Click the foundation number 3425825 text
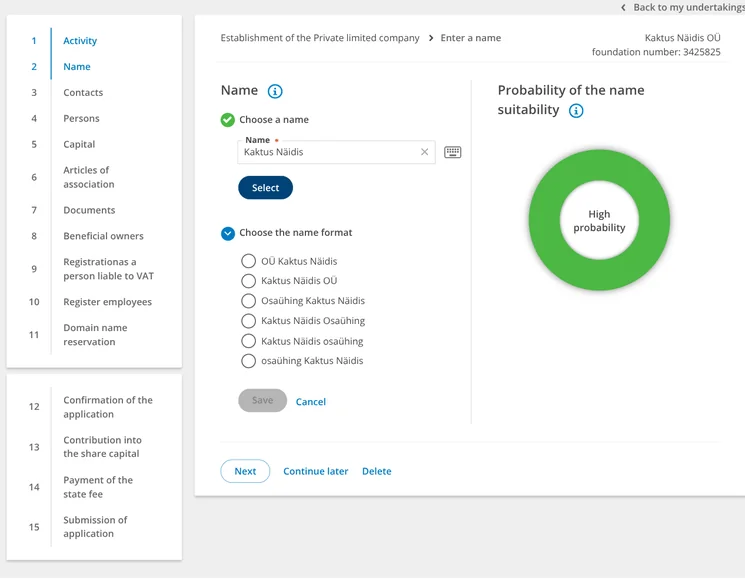This screenshot has height=581, width=745. tap(656, 52)
